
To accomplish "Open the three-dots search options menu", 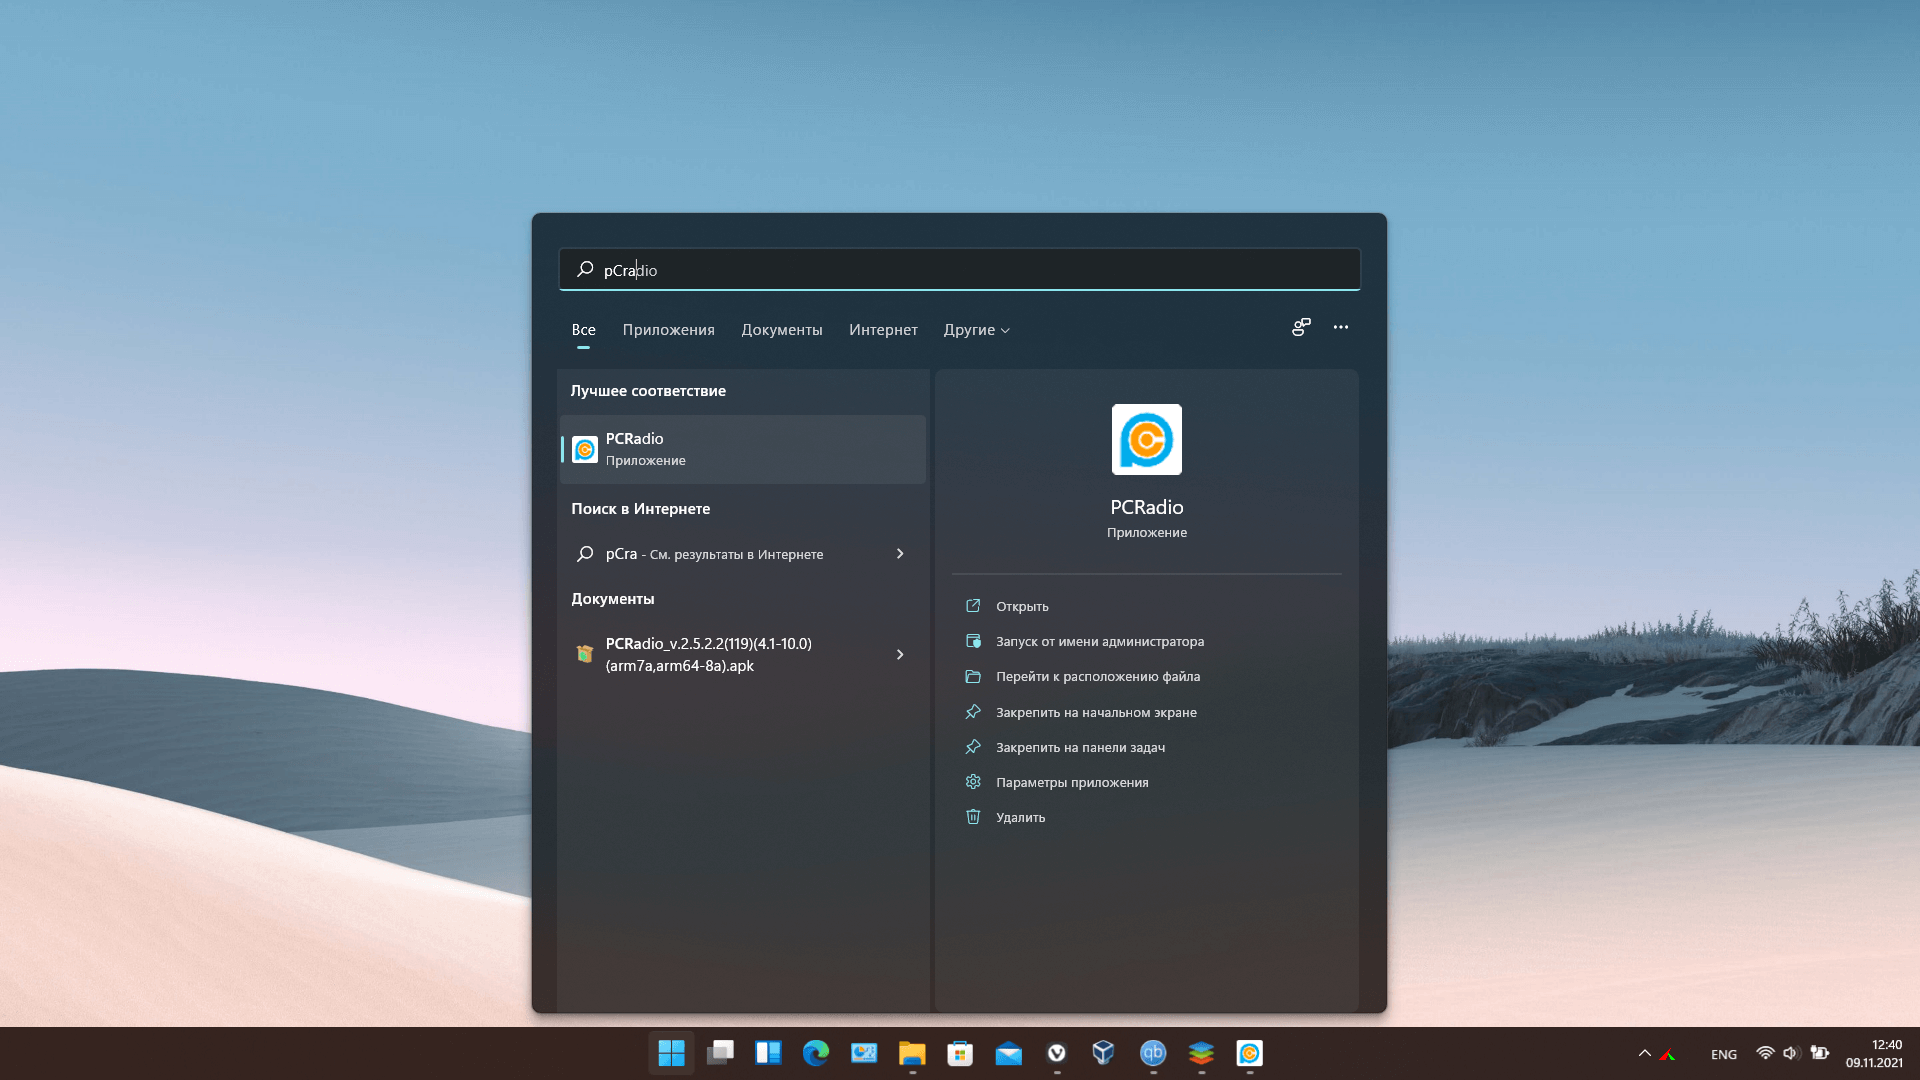I will [1341, 327].
